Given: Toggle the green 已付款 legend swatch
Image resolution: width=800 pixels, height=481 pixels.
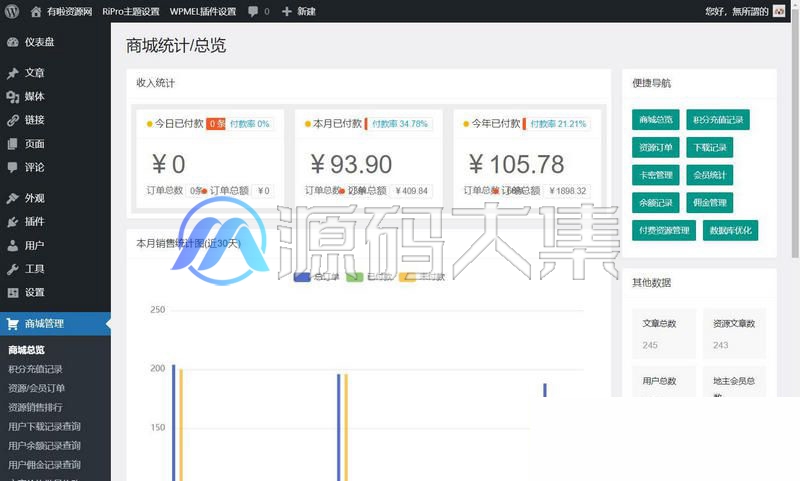Looking at the screenshot, I should [355, 276].
